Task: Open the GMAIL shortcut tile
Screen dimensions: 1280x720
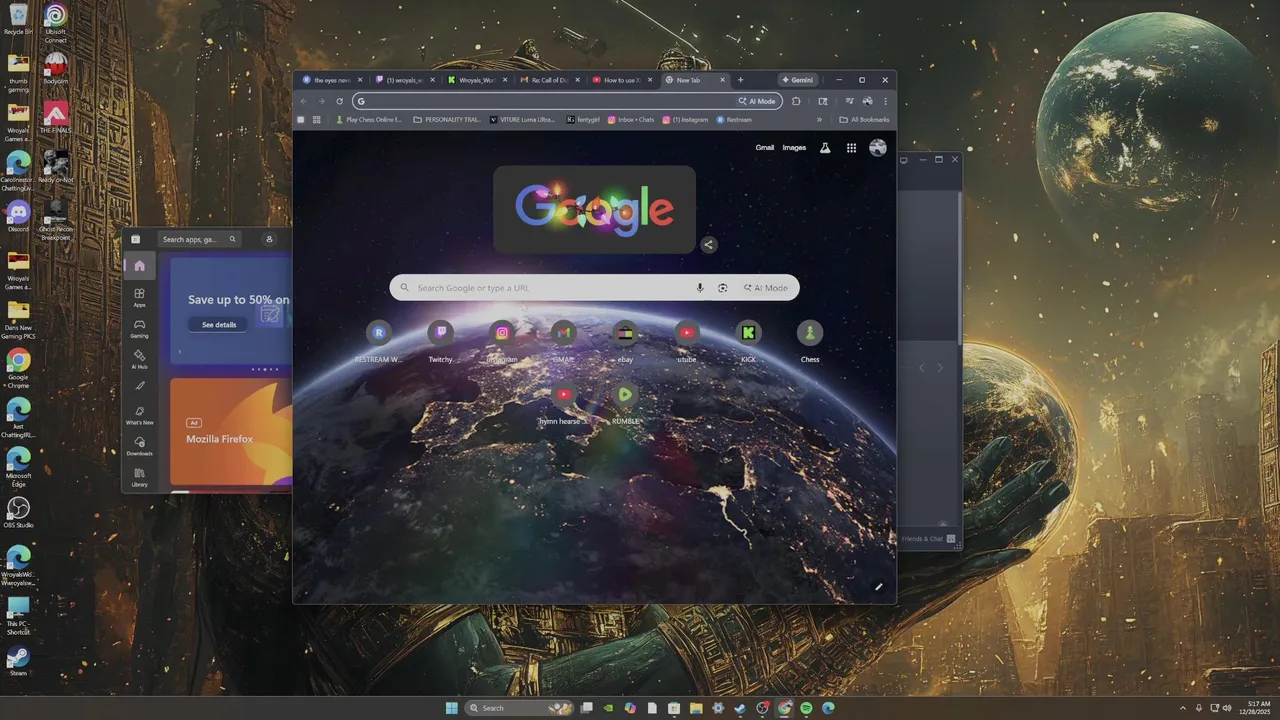Action: tap(563, 341)
